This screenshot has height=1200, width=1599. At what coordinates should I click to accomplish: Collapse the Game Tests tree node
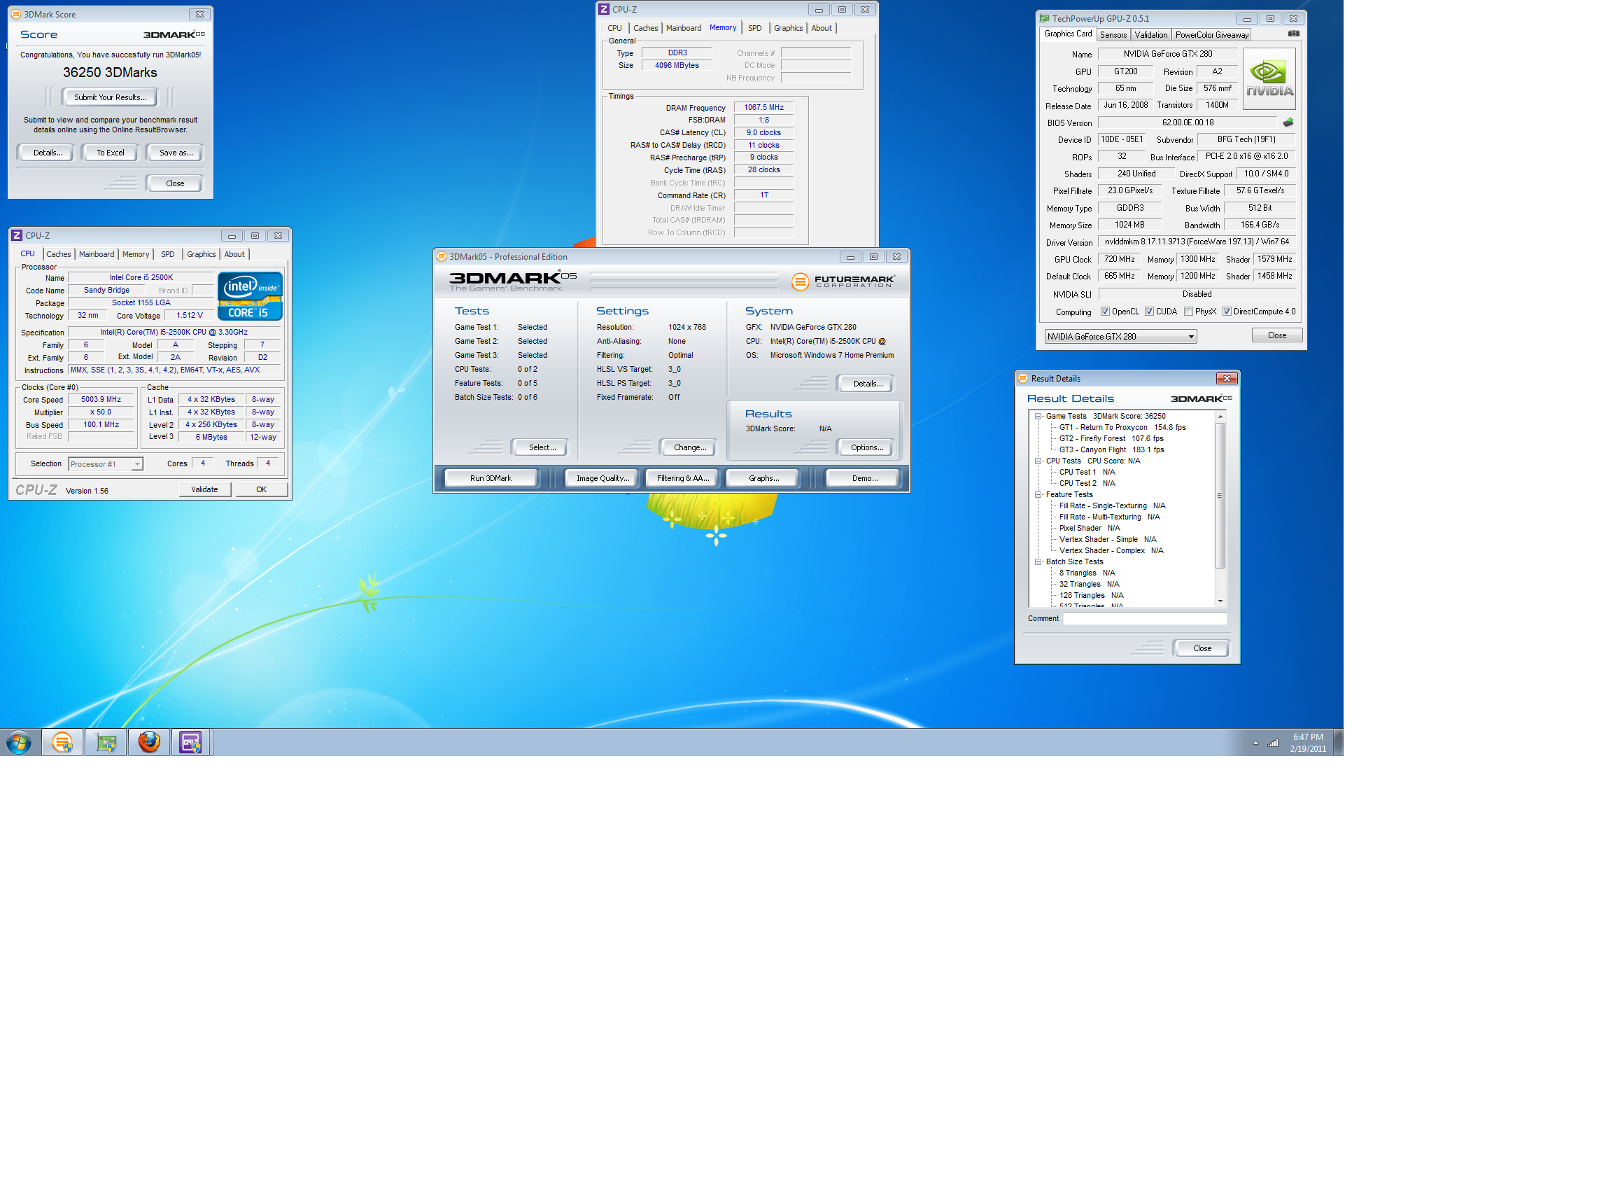(1038, 416)
